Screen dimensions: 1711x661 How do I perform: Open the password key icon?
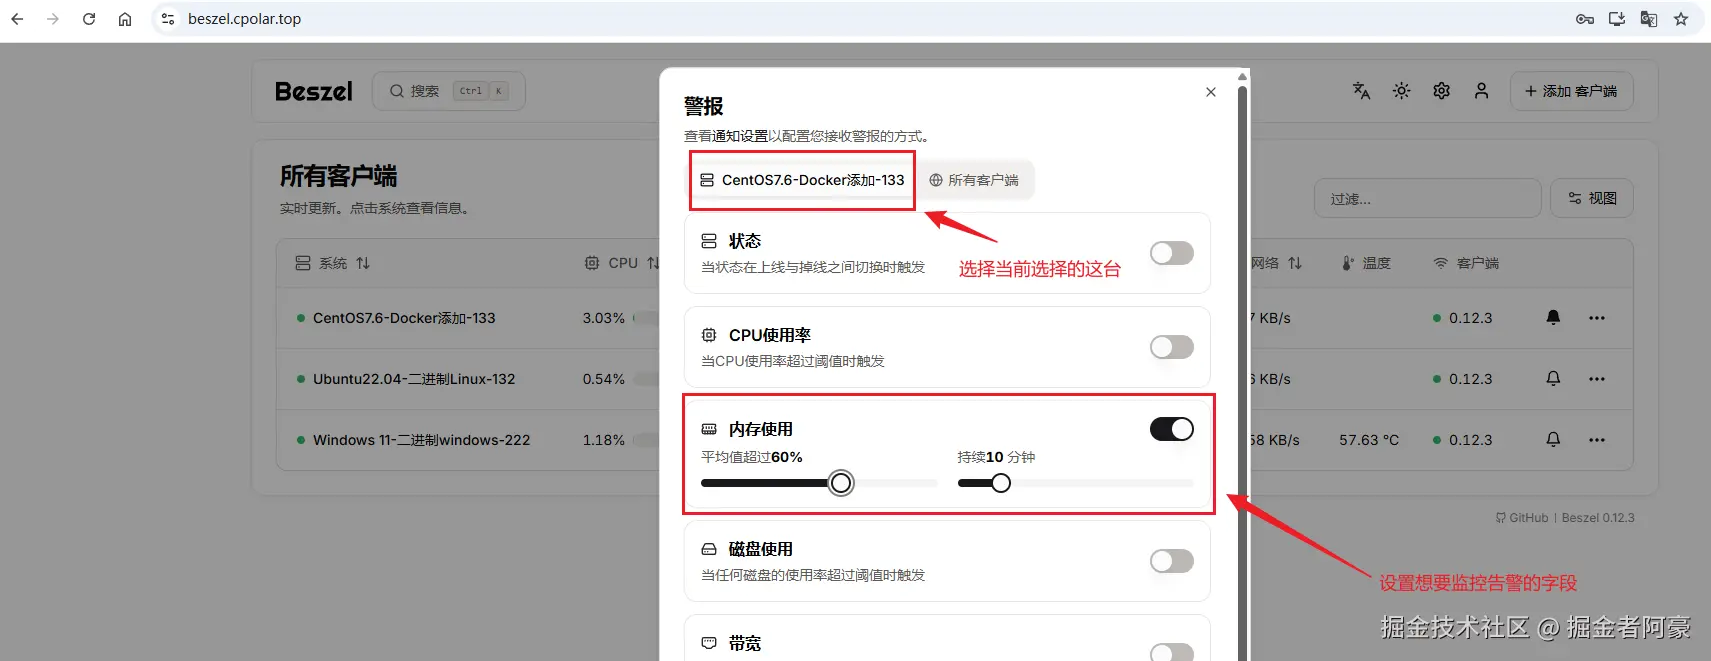point(1585,19)
